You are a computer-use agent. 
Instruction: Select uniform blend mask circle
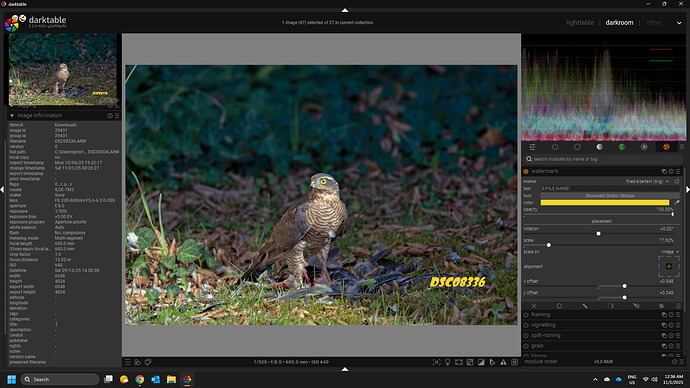point(559,306)
